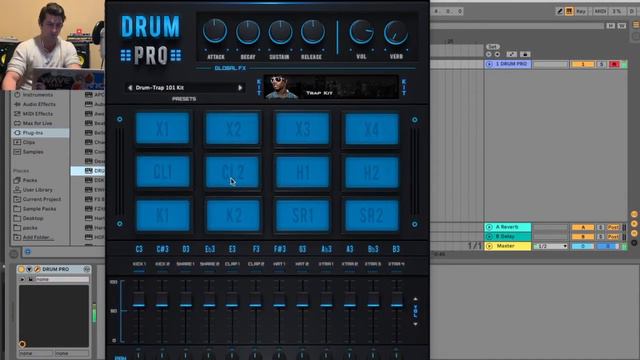
Task: Click the VOL knob
Action: (x=361, y=32)
